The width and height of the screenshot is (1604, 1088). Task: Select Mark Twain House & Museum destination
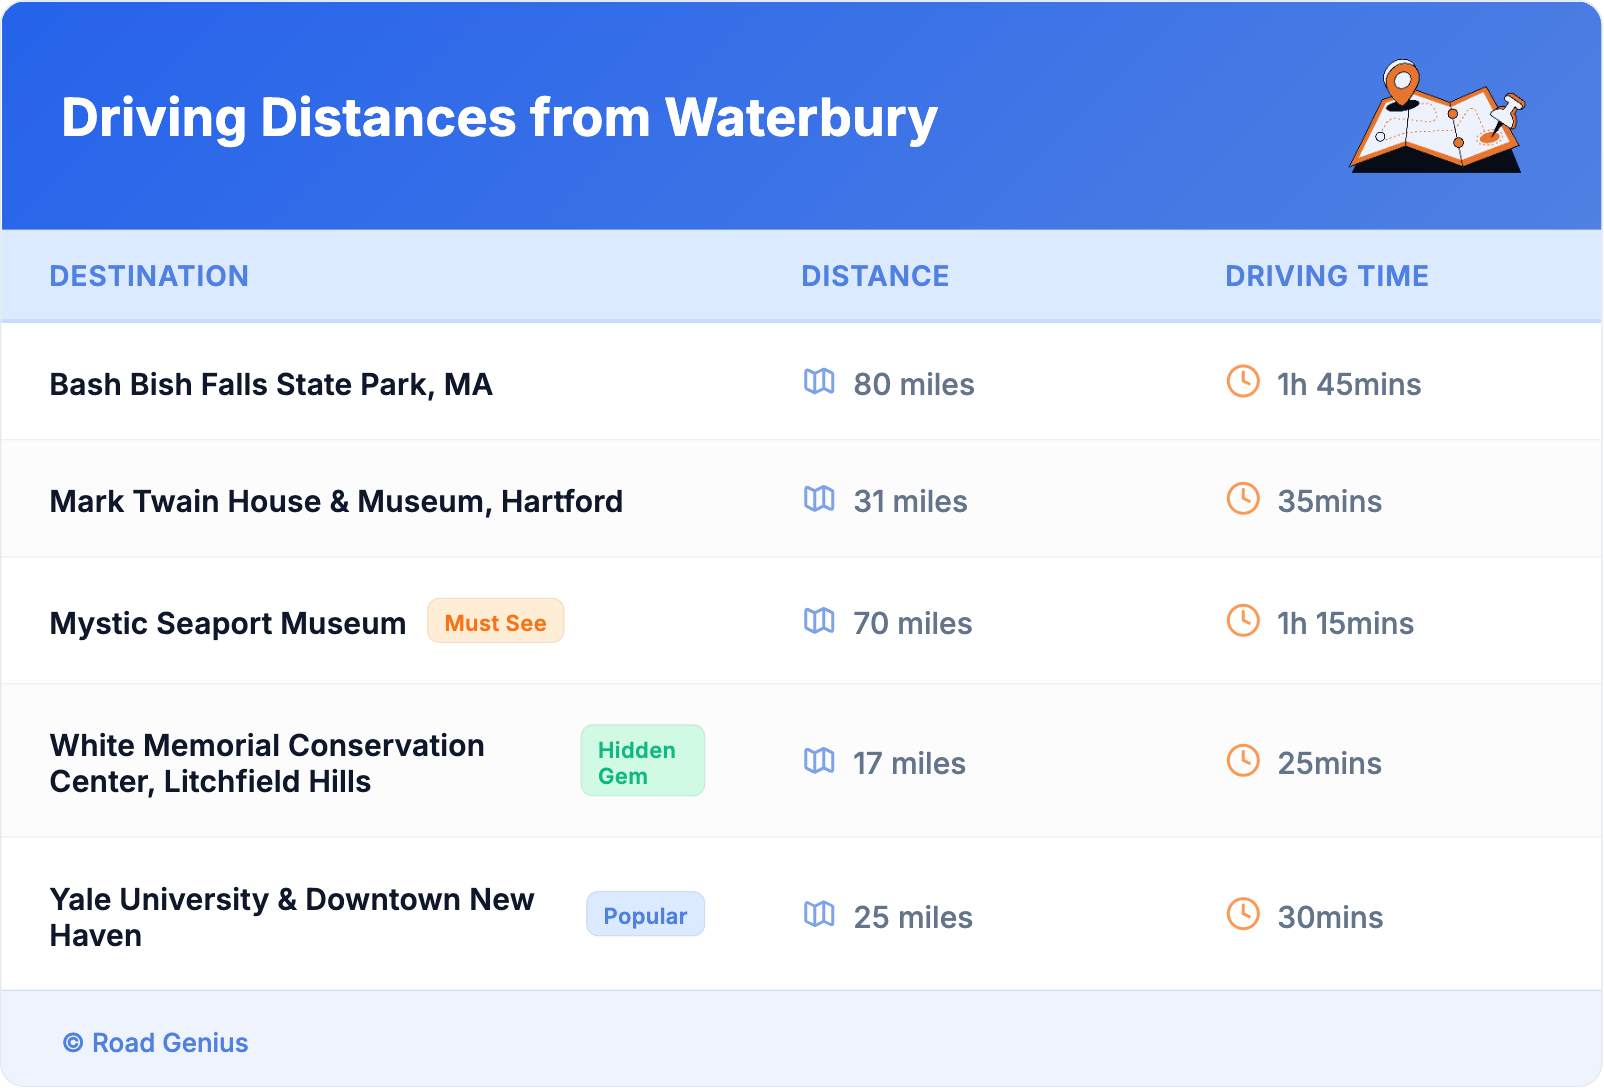[336, 502]
